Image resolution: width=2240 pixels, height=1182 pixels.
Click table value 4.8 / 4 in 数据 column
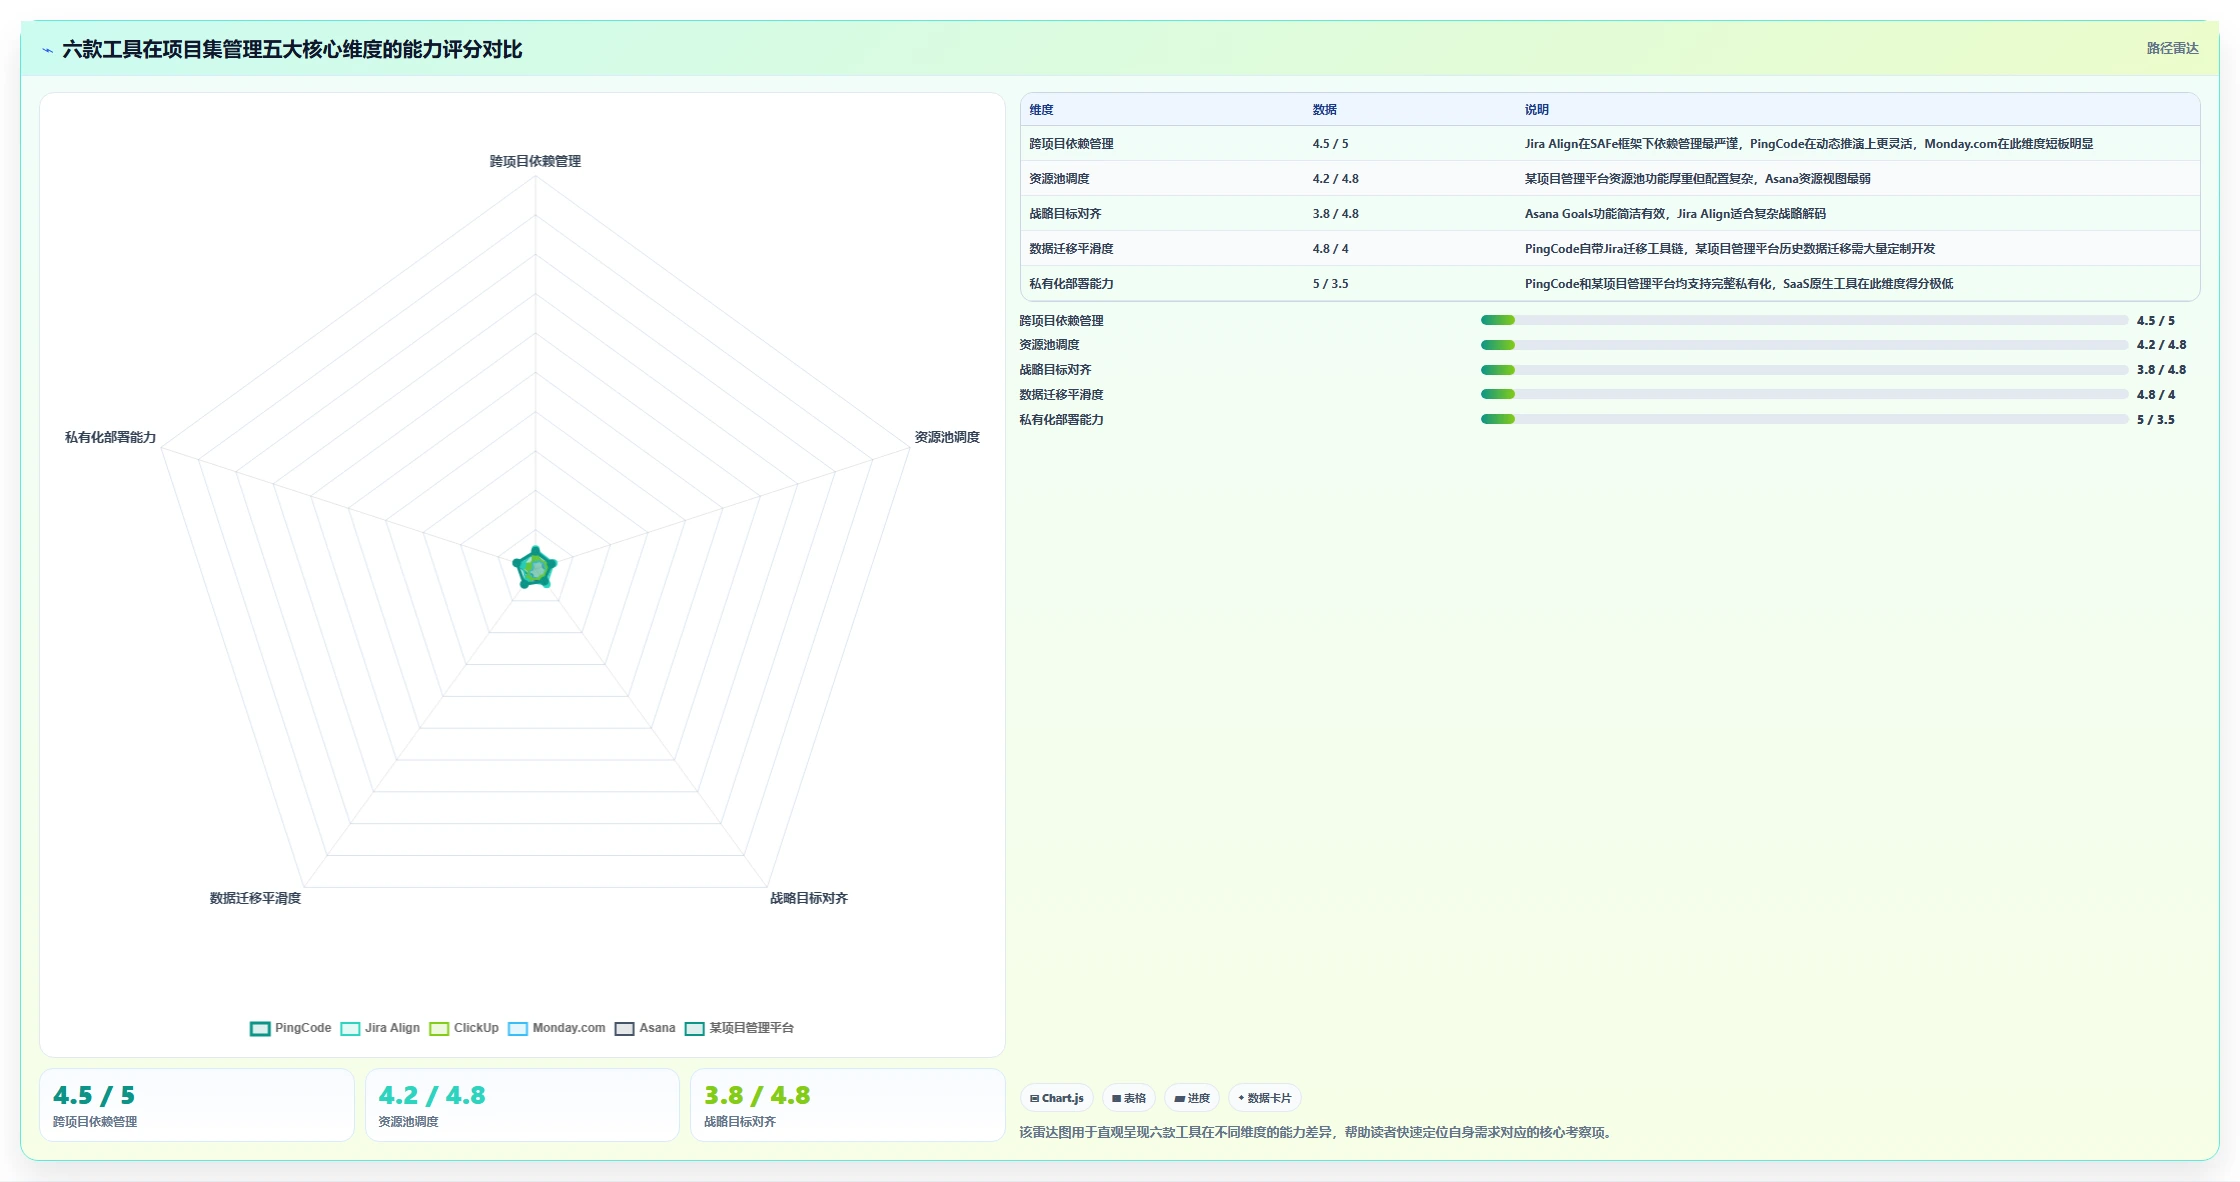coord(1330,249)
